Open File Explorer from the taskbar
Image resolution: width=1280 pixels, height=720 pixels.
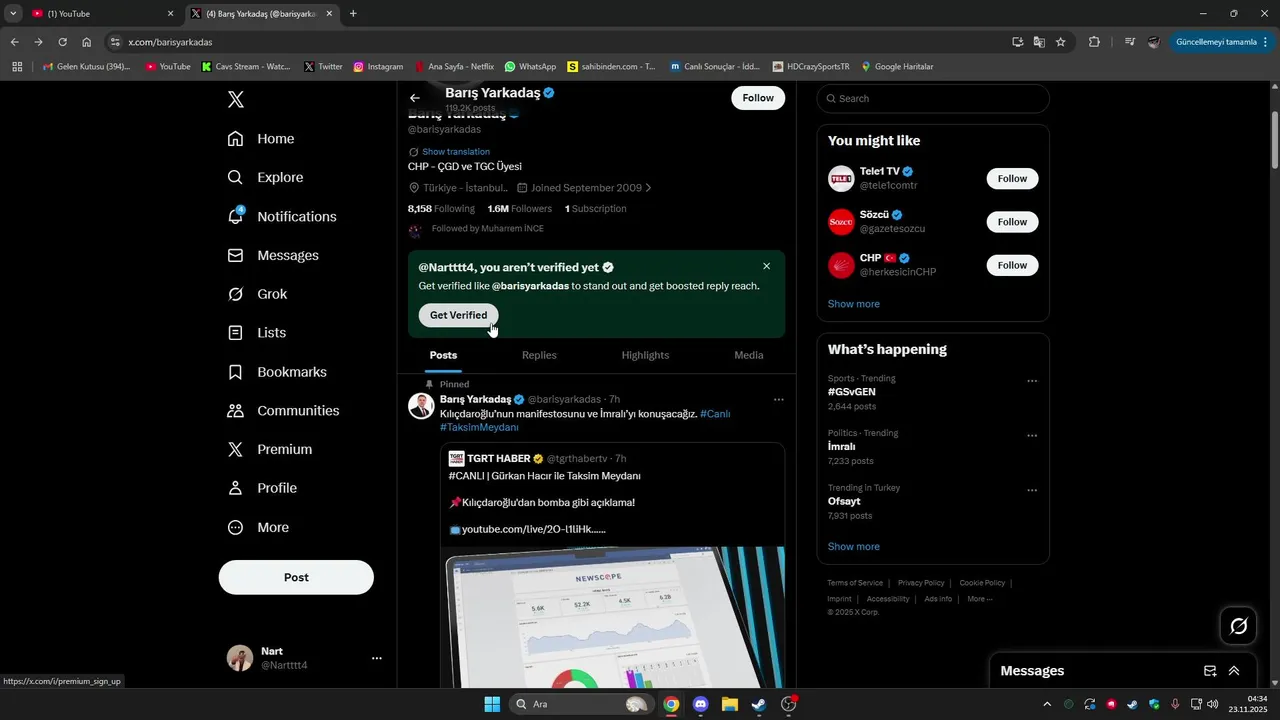click(x=729, y=704)
